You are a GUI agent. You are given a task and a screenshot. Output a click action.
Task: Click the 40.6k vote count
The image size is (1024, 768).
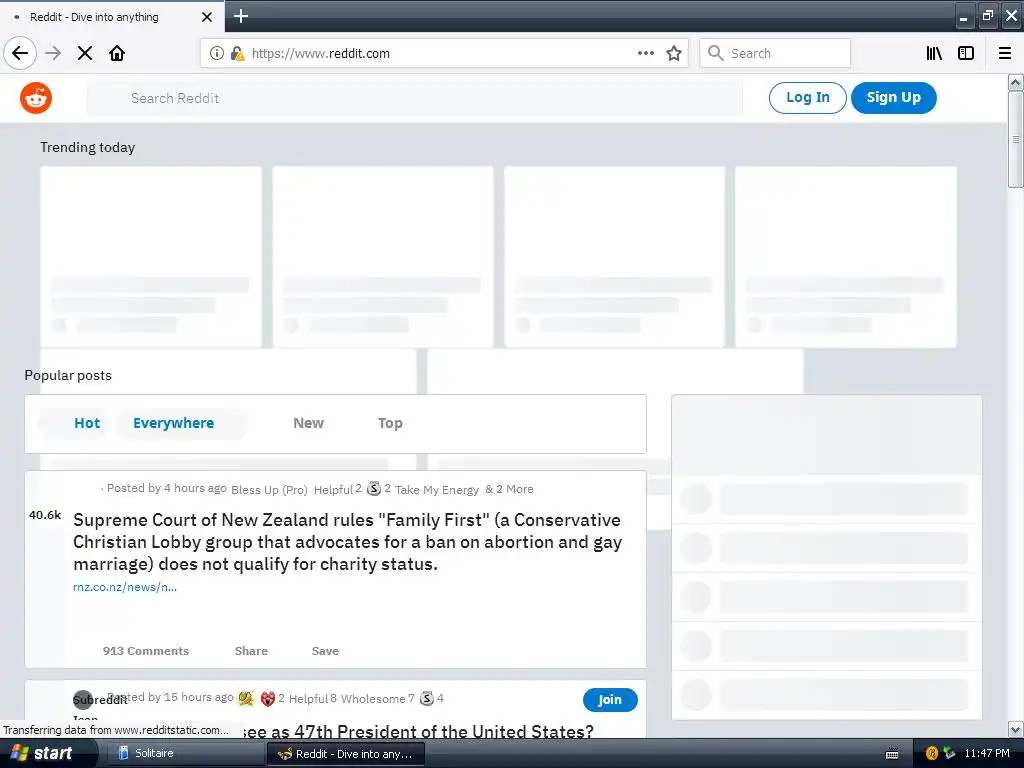[x=44, y=515]
